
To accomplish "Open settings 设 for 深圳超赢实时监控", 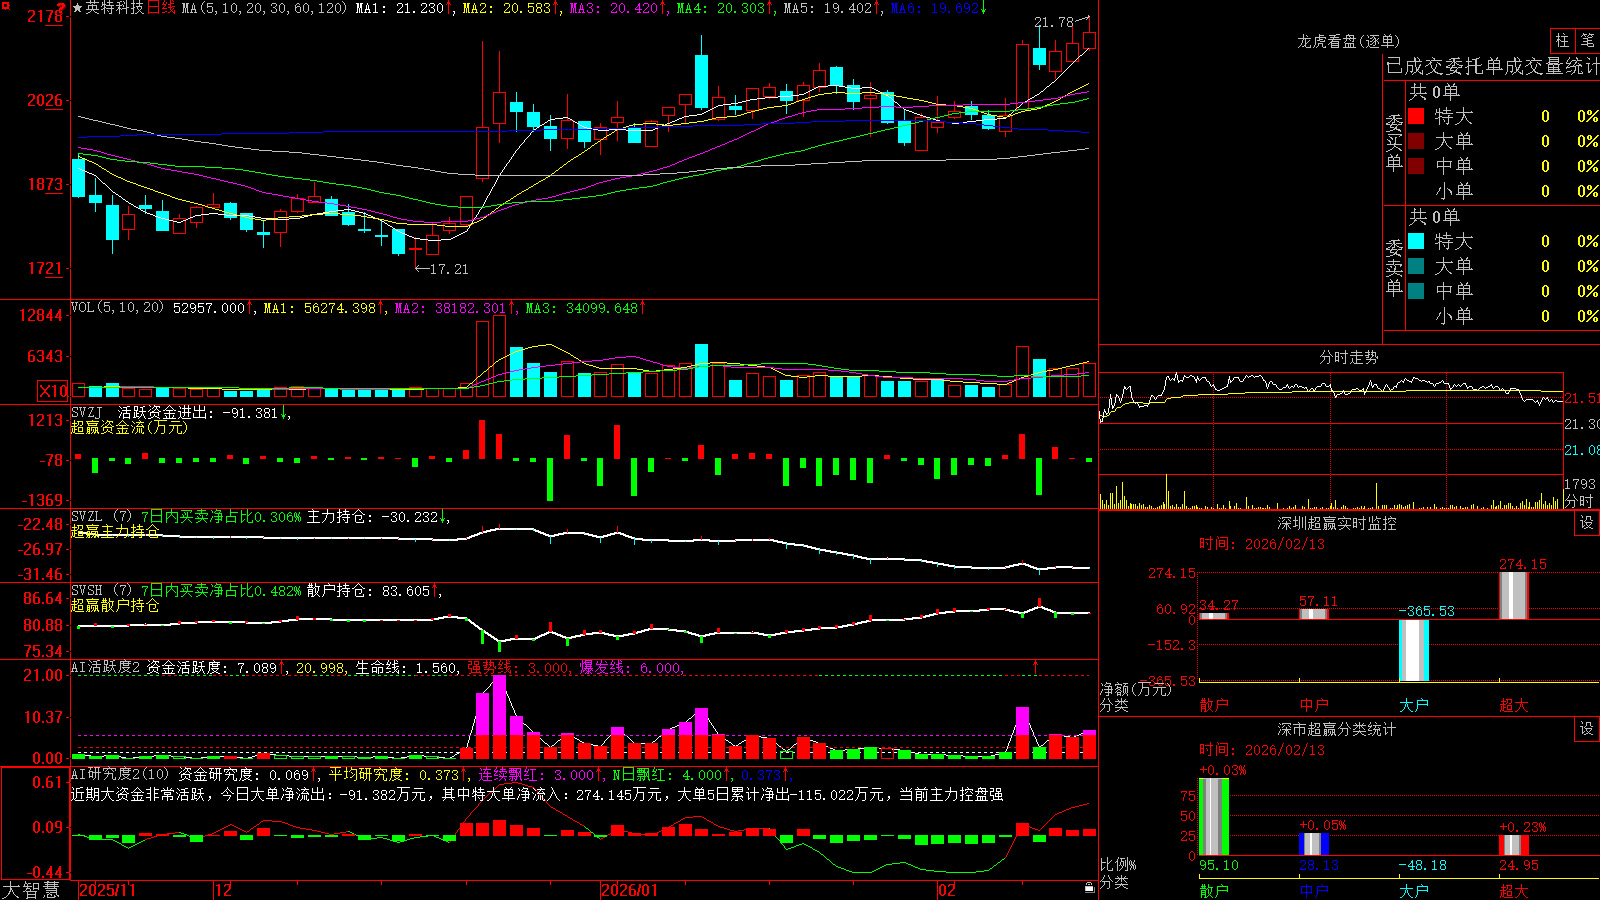I will click(1587, 523).
